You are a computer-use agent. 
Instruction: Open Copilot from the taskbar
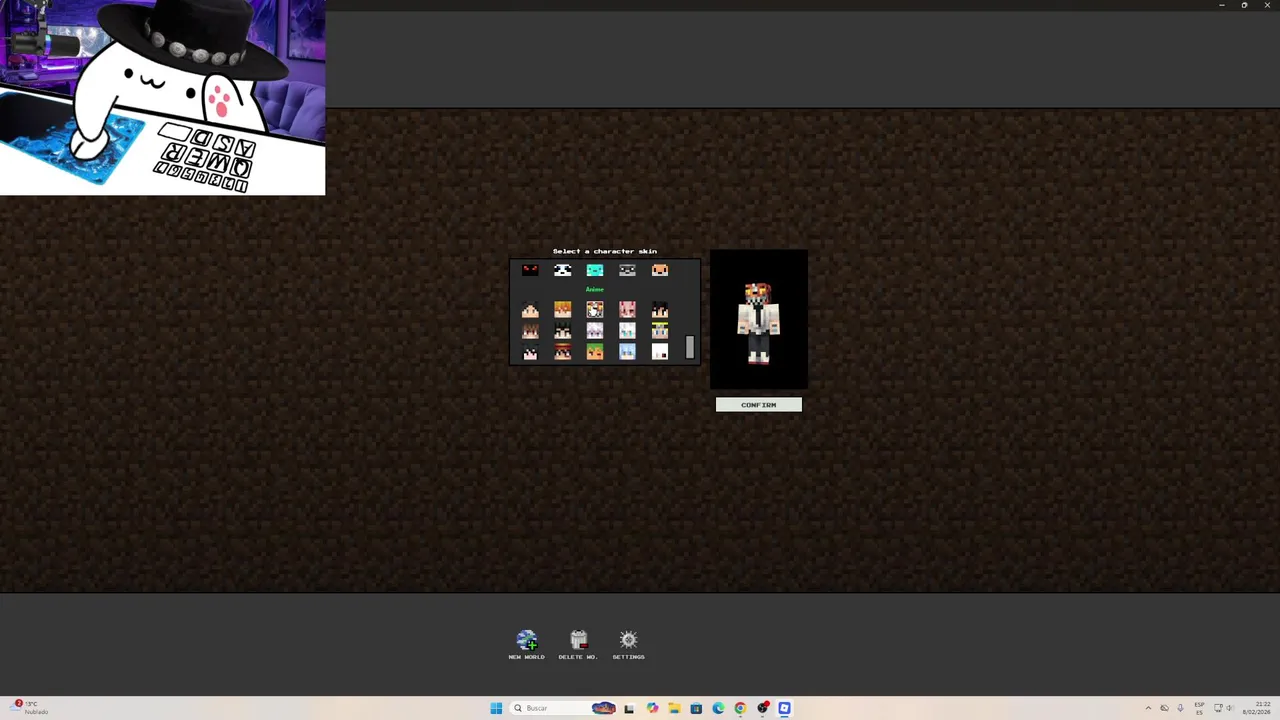coord(653,708)
